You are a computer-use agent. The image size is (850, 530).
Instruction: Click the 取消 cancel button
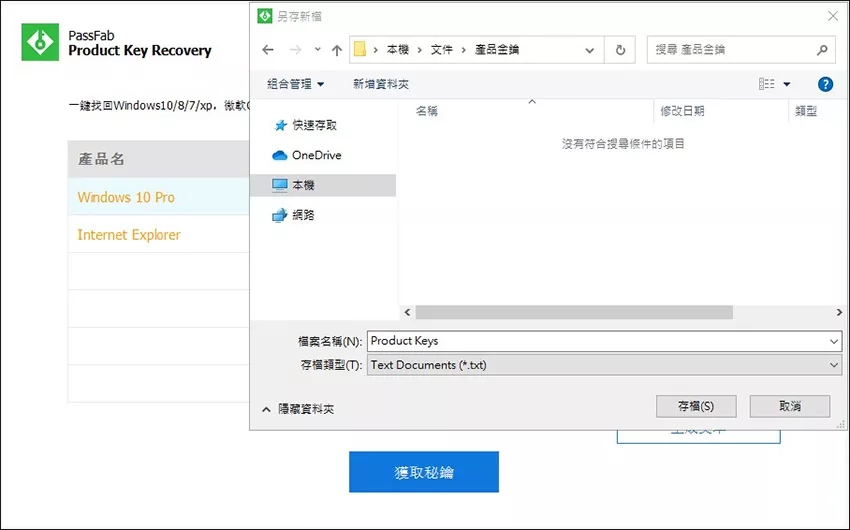pyautogui.click(x=790, y=406)
